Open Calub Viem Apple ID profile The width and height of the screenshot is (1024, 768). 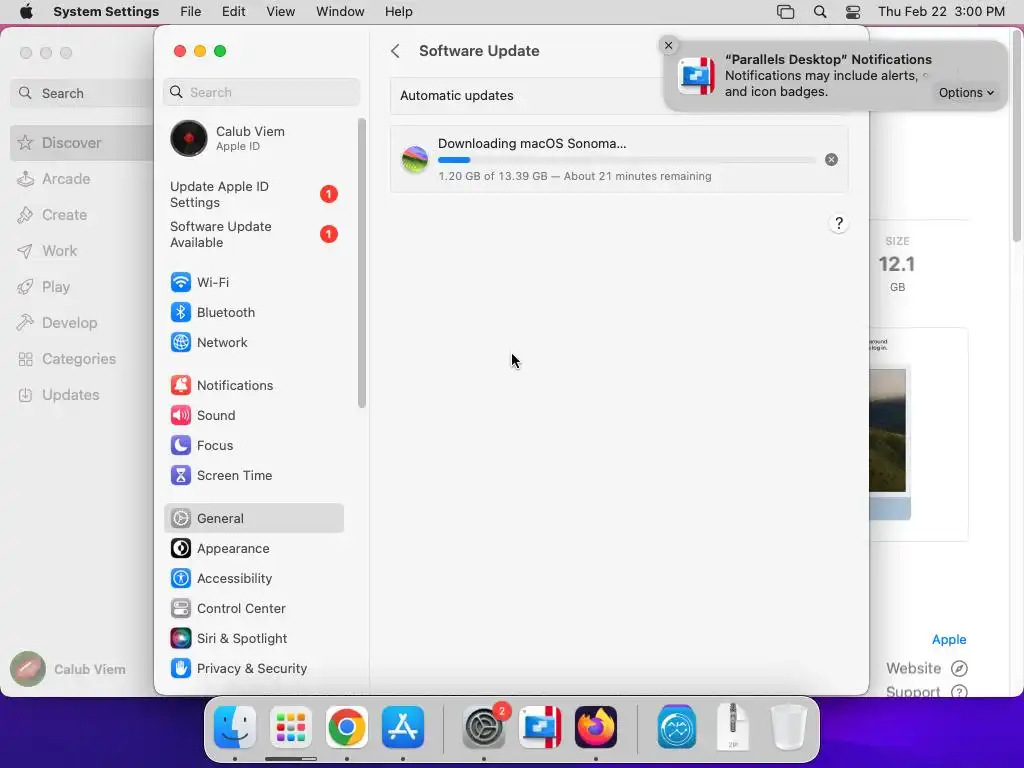tap(253, 138)
